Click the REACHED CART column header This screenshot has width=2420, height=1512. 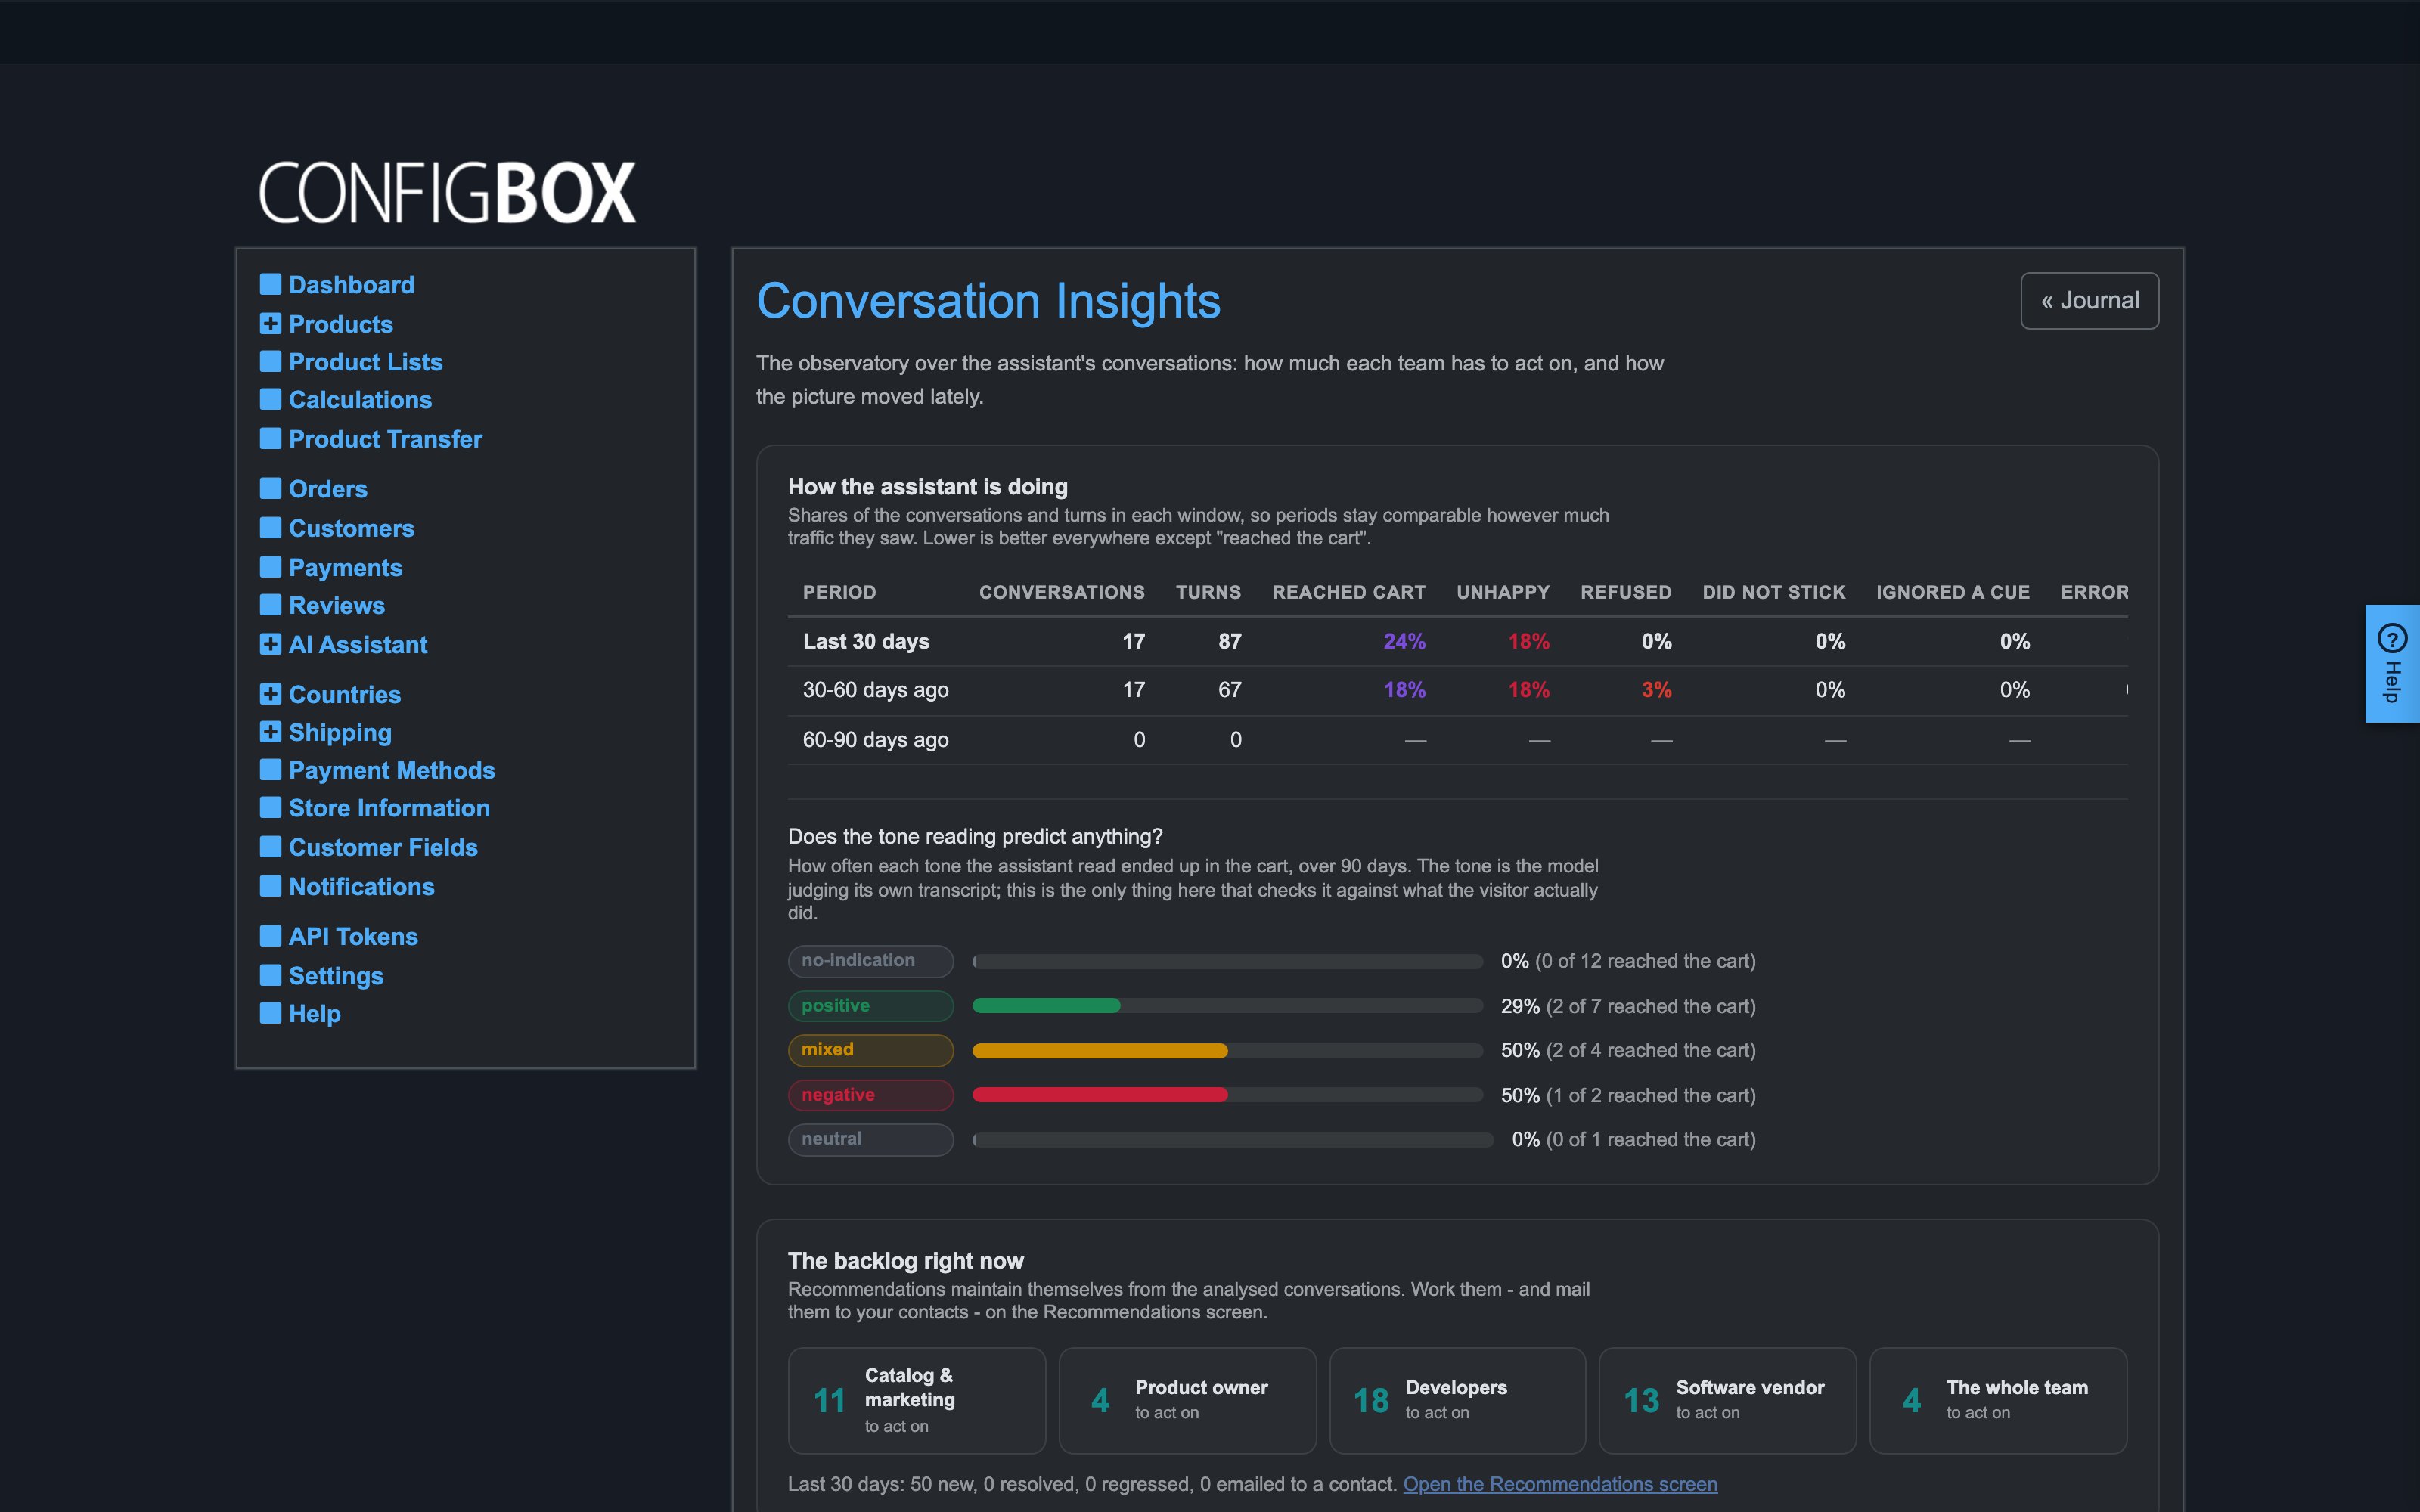click(x=1348, y=592)
